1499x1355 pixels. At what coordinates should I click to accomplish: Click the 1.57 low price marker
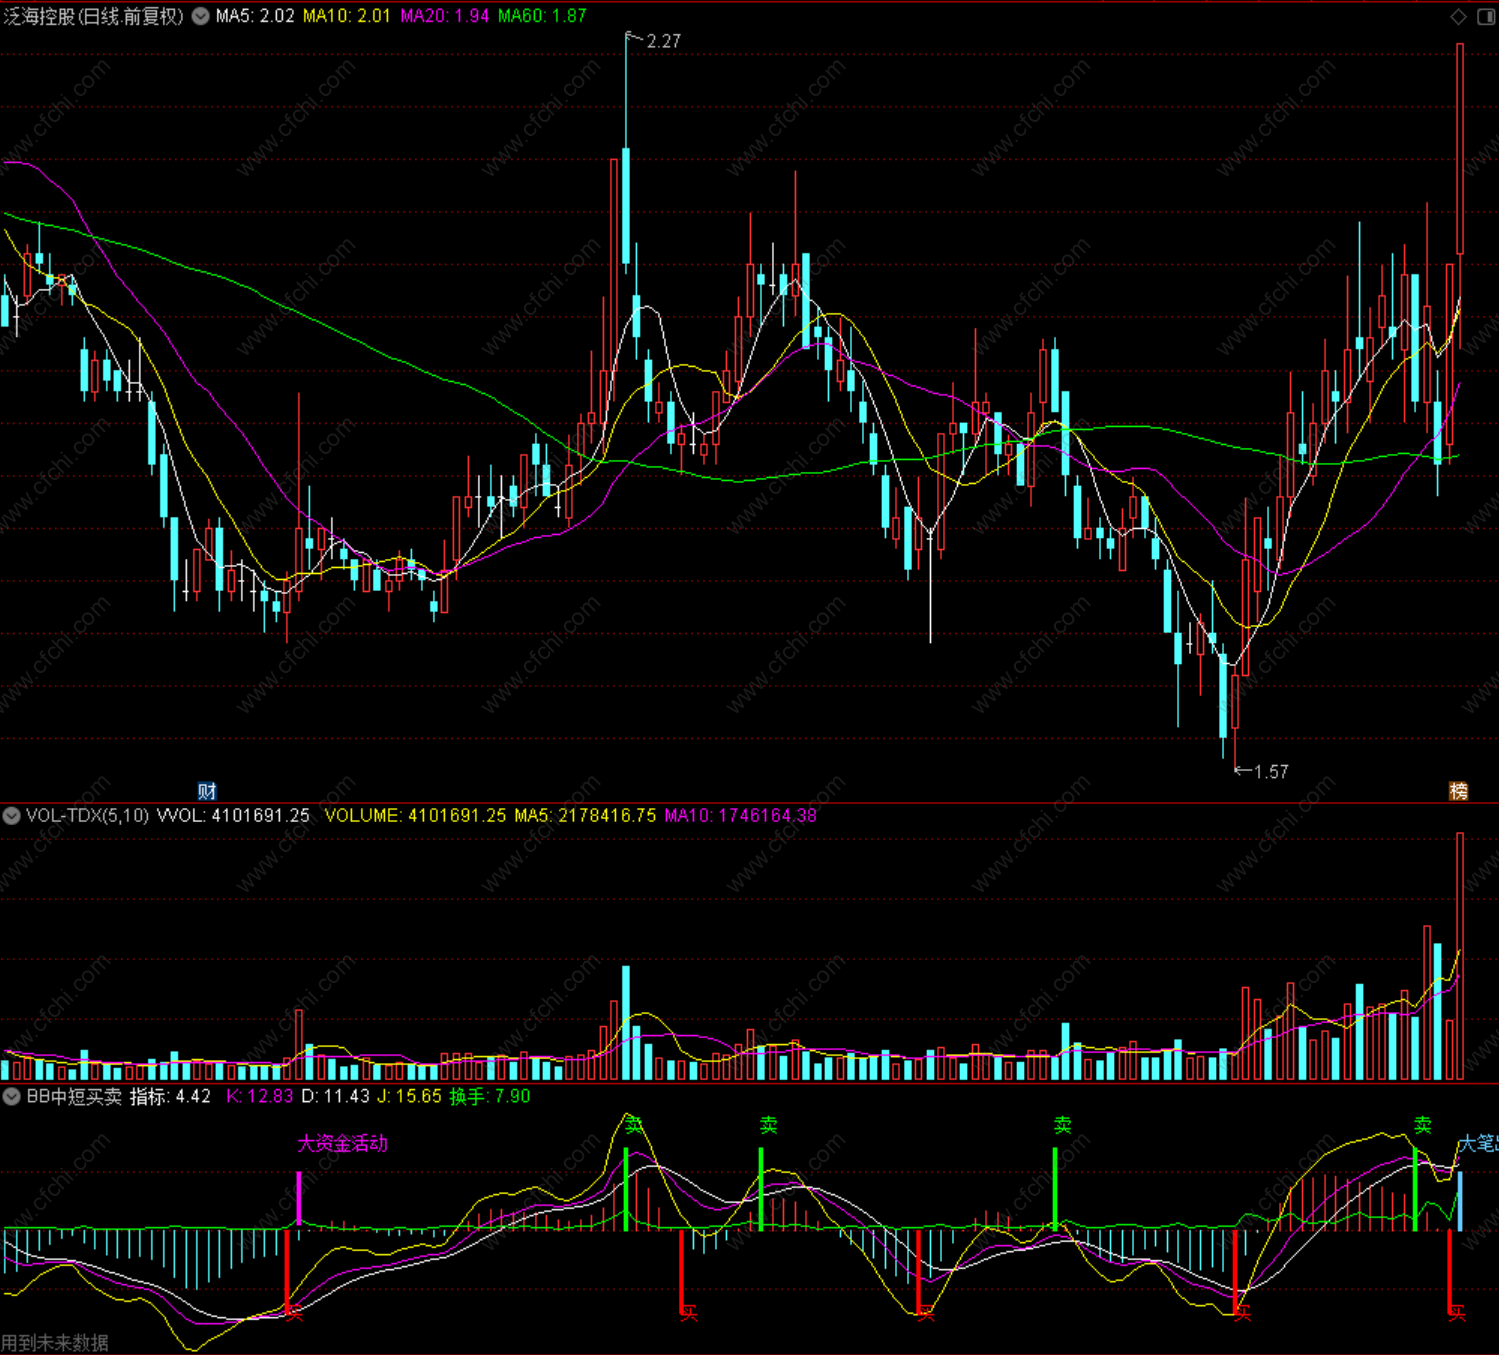pyautogui.click(x=1271, y=771)
